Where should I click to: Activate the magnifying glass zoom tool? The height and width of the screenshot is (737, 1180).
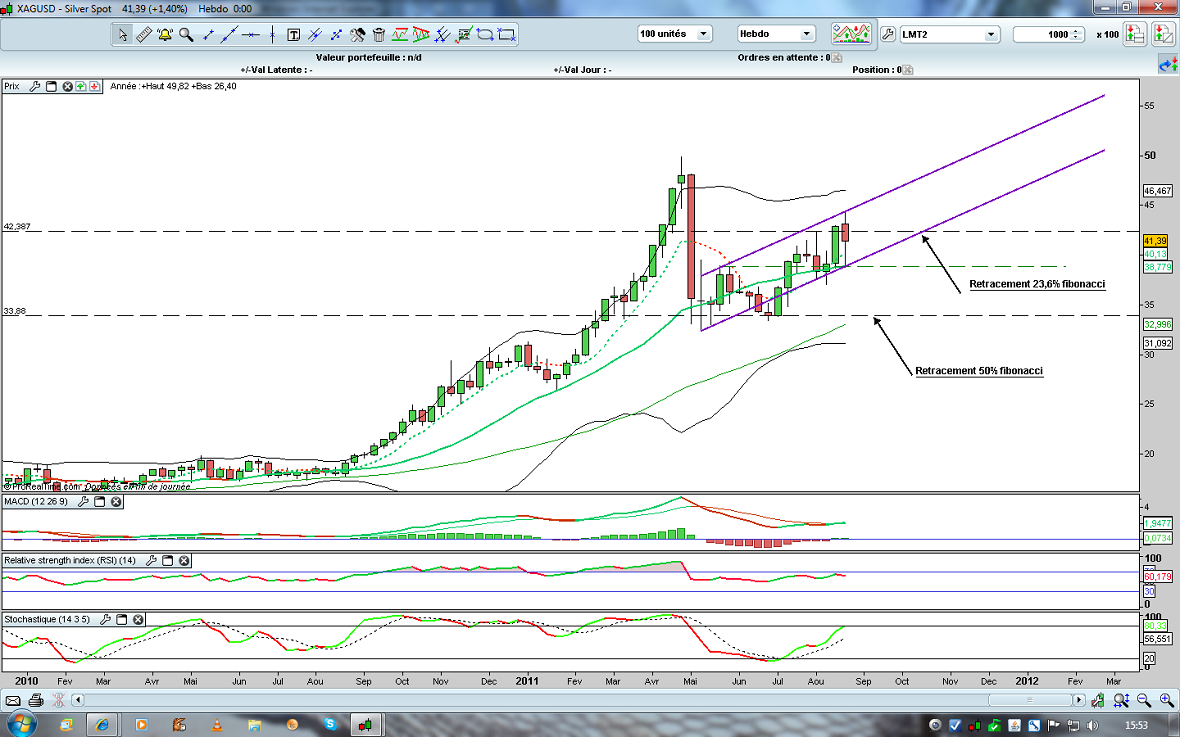coord(186,34)
